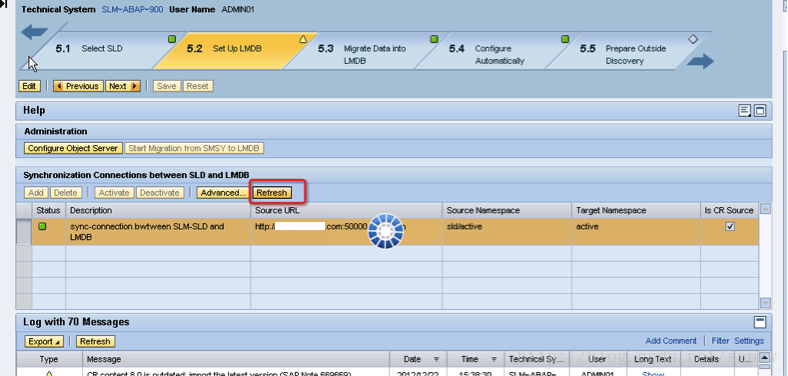Click Configure Object Server
The width and height of the screenshot is (788, 376).
[x=73, y=148]
